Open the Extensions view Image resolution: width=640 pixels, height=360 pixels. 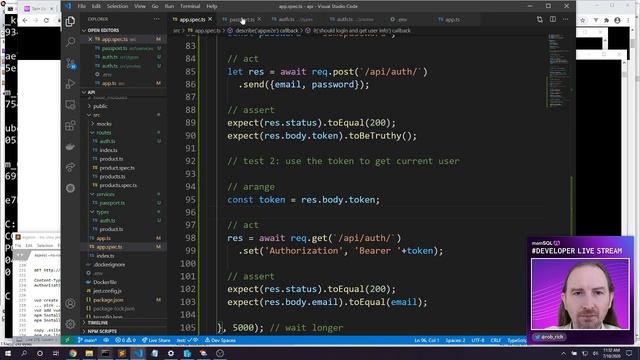point(70,126)
